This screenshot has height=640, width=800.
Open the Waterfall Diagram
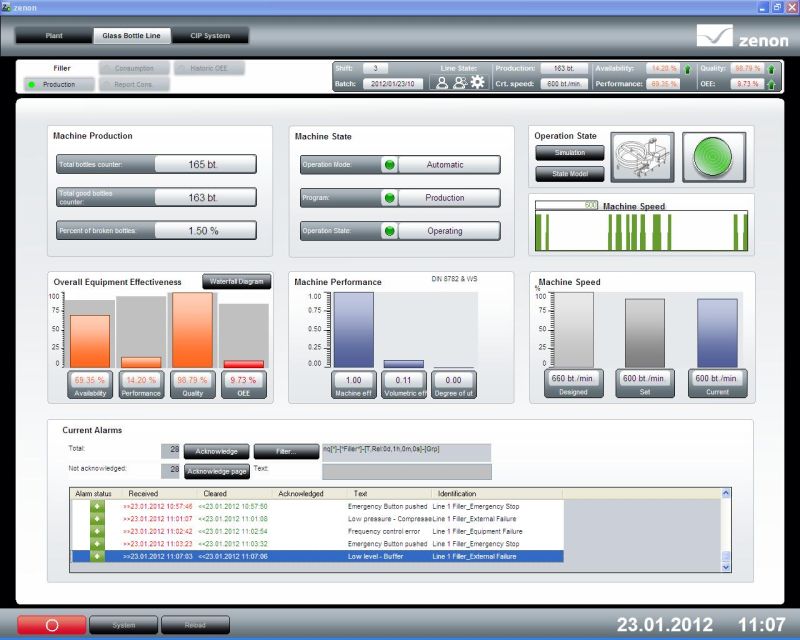coord(237,282)
